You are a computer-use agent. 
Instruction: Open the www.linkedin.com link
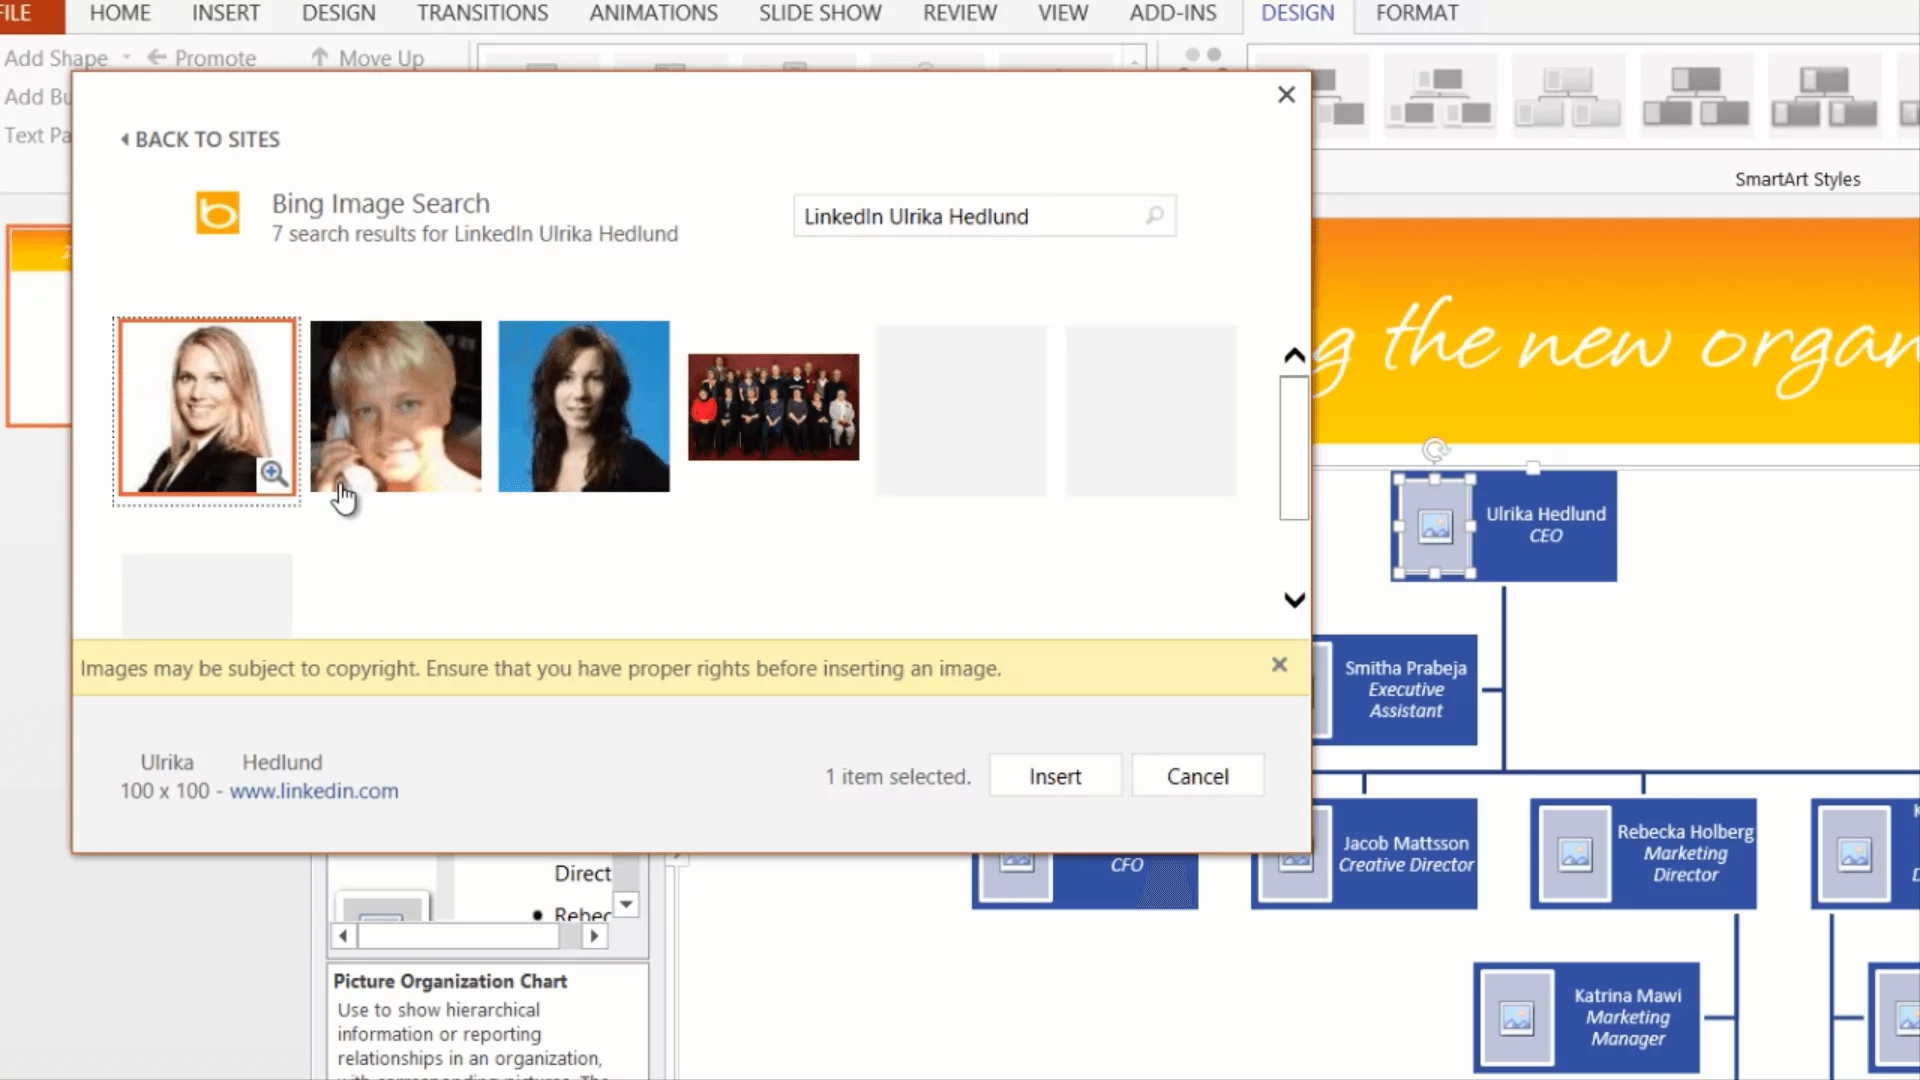click(314, 791)
